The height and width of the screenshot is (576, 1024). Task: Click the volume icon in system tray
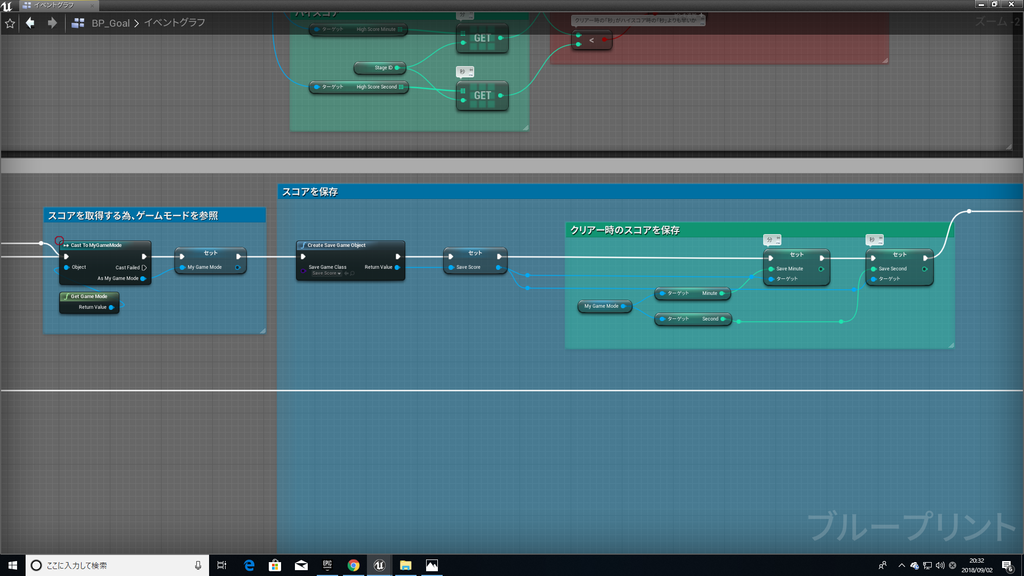point(940,566)
